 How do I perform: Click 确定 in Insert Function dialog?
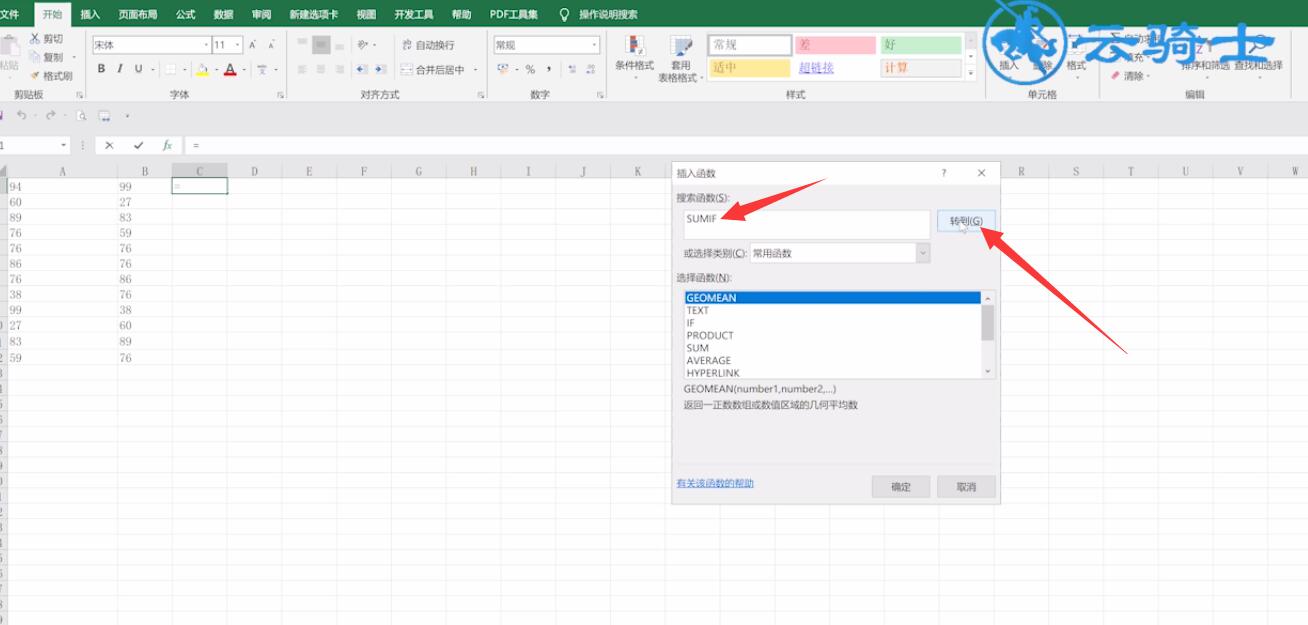(901, 487)
